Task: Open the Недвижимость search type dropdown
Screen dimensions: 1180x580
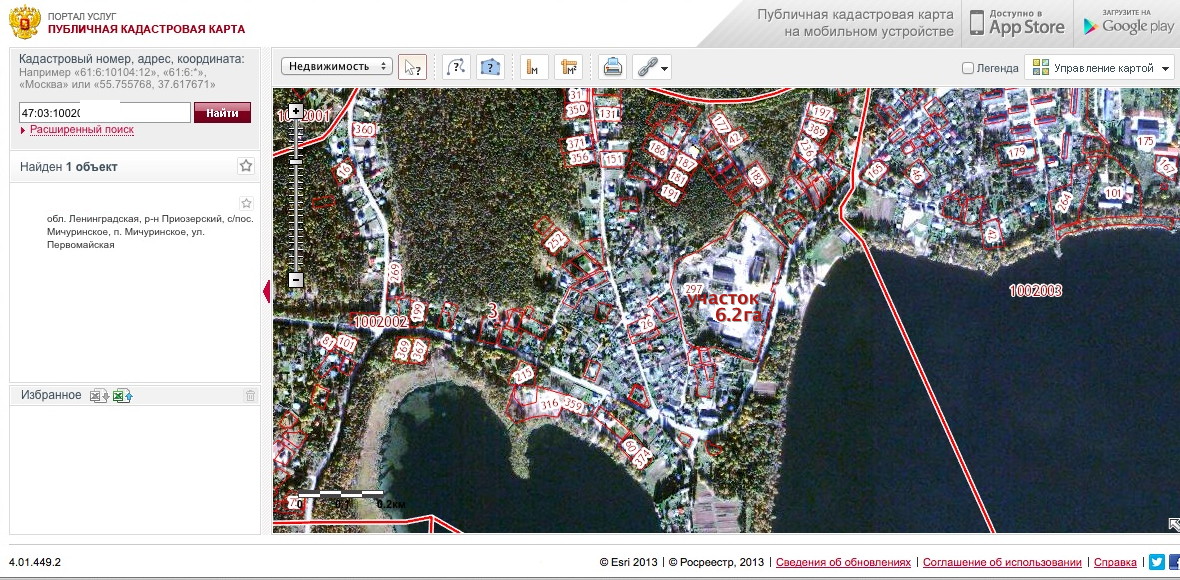Action: [337, 67]
